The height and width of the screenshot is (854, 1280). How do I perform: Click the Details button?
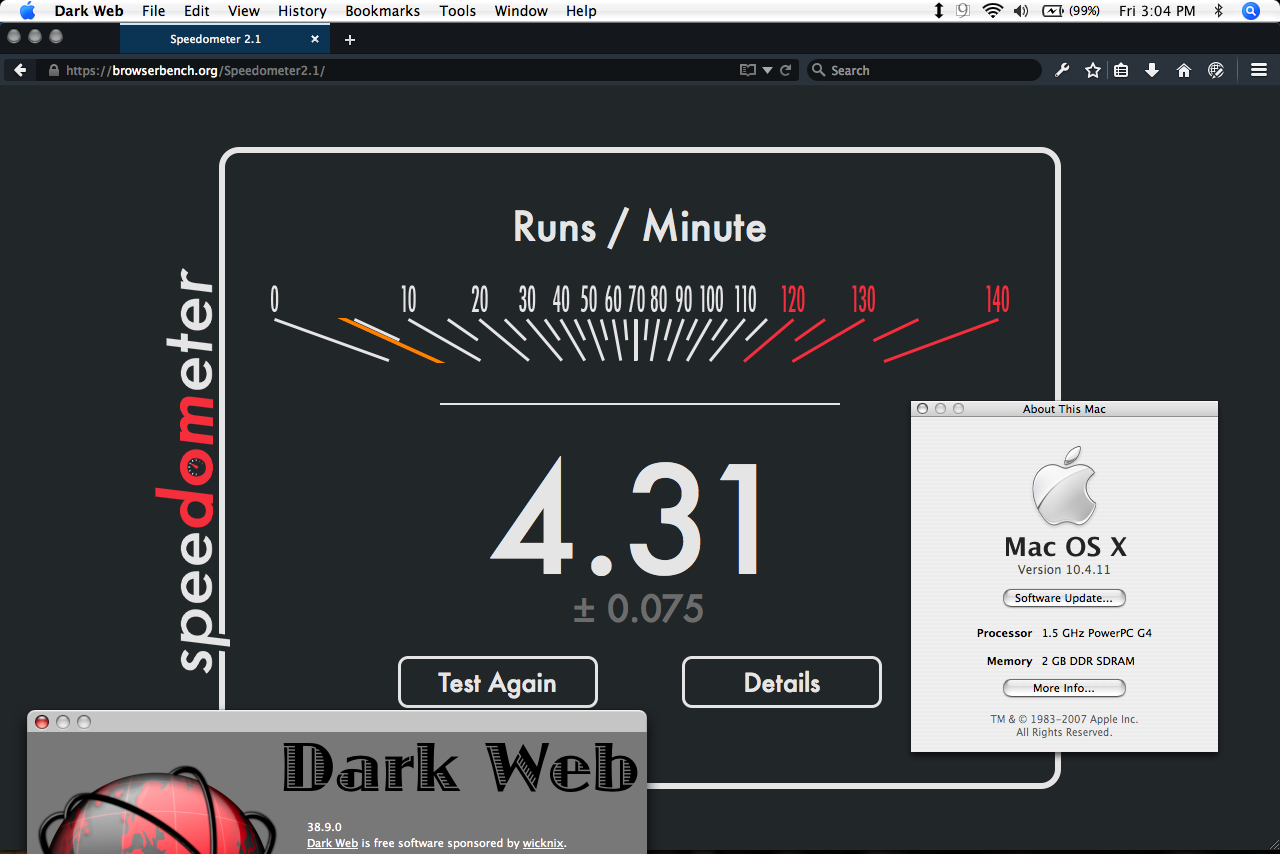click(782, 682)
